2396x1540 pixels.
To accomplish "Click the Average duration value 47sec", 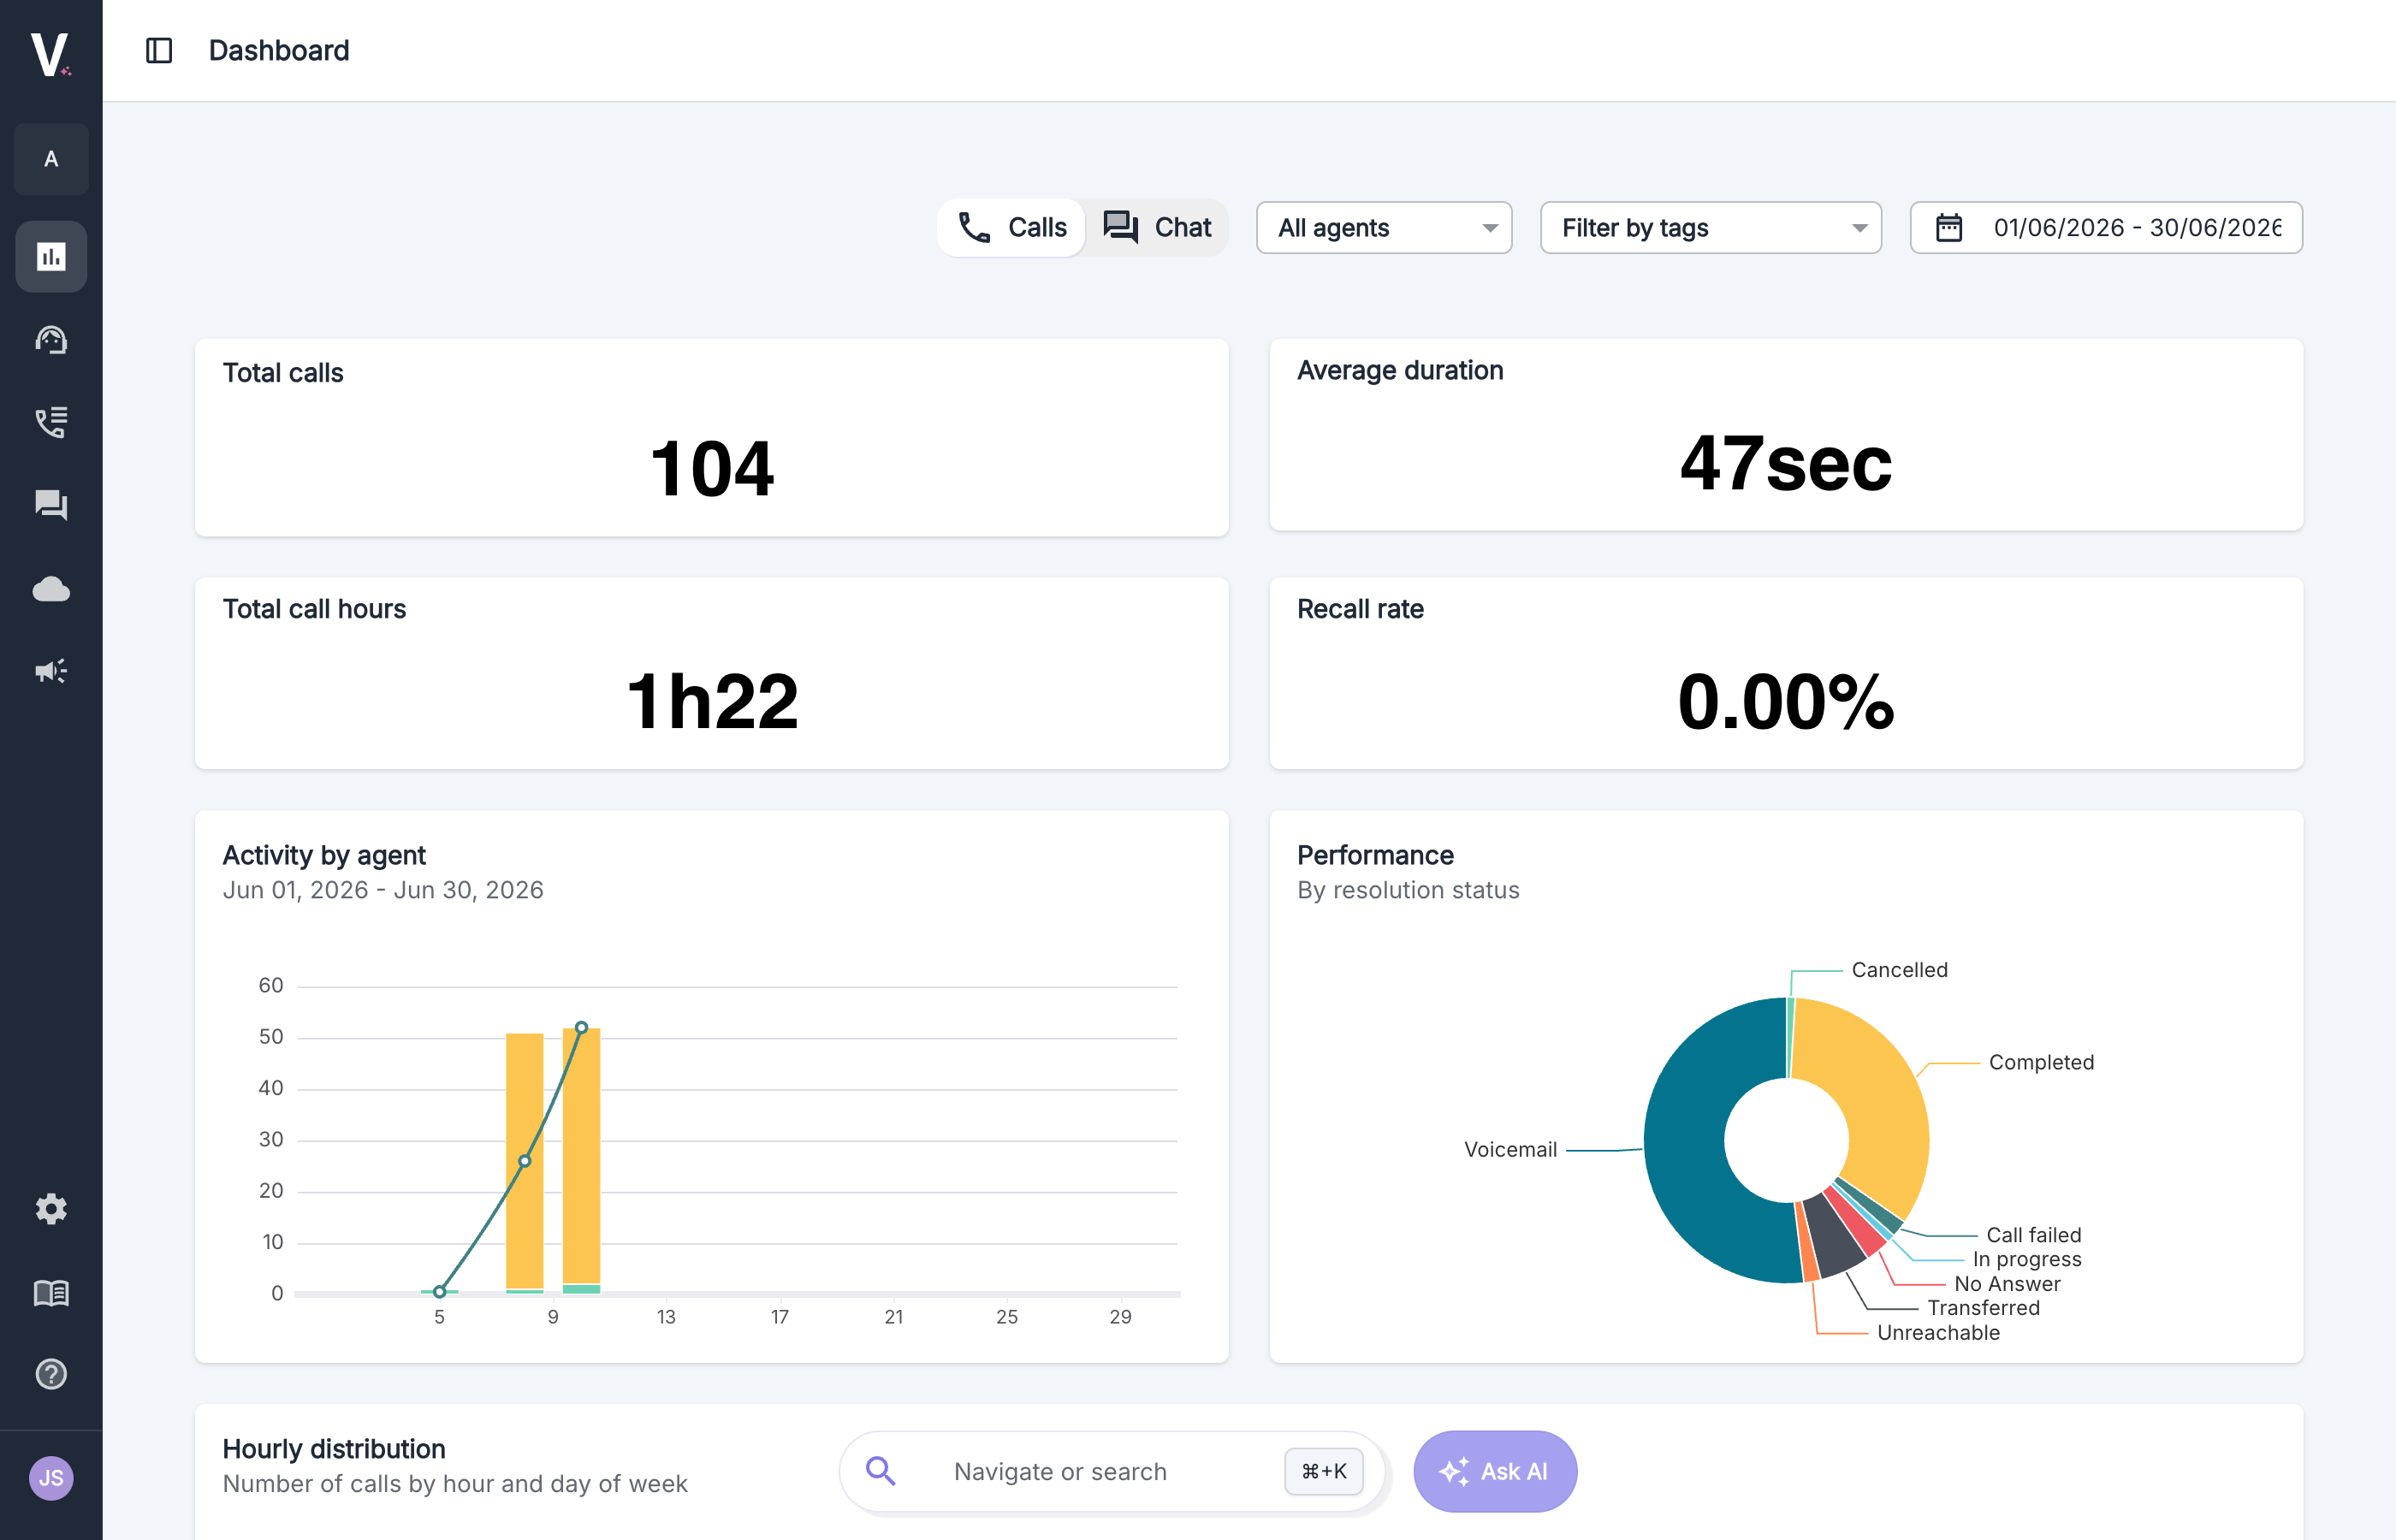I will point(1785,464).
